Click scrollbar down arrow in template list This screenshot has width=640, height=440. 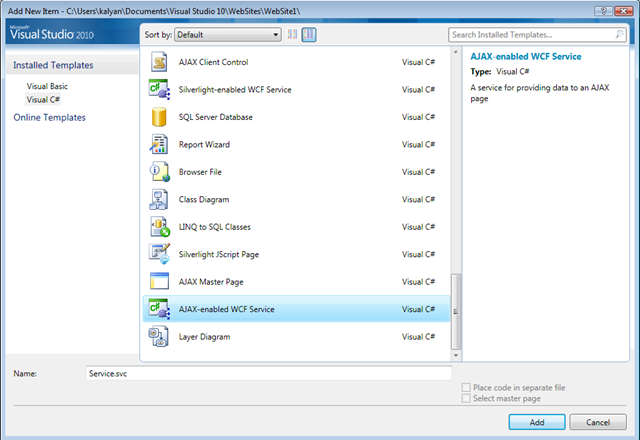(456, 356)
